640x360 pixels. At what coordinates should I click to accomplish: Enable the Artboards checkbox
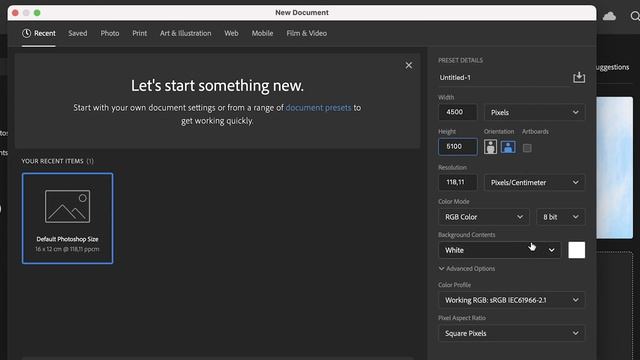527,148
